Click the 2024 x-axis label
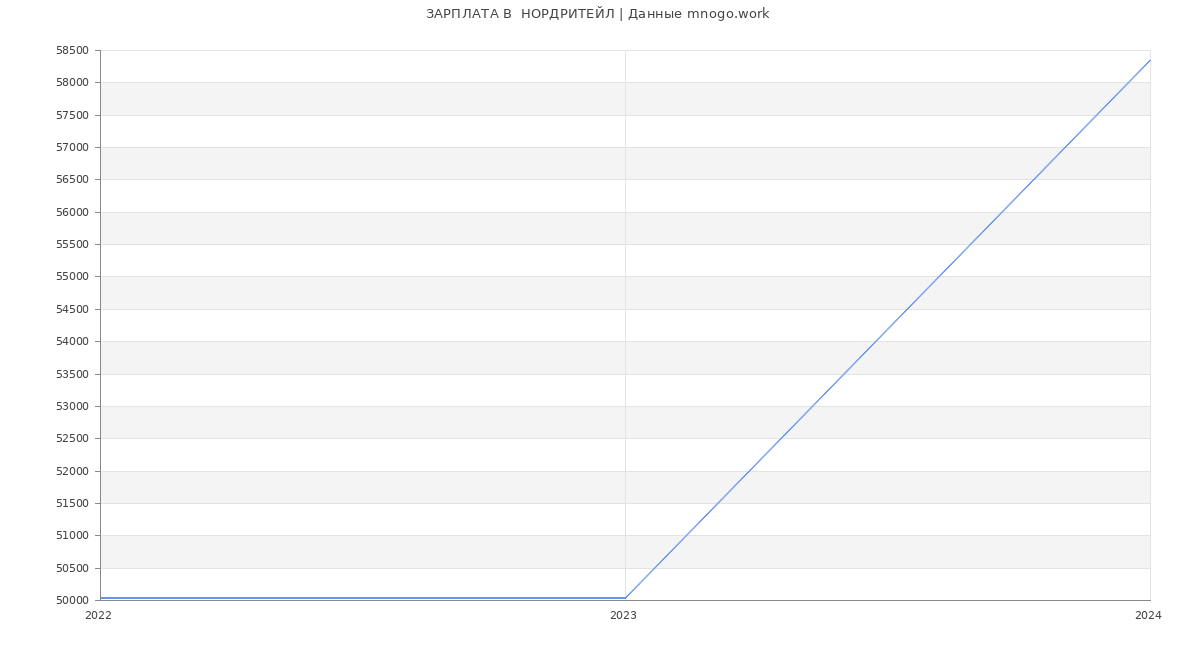Viewport: 1200px width, 650px height. tap(1148, 616)
